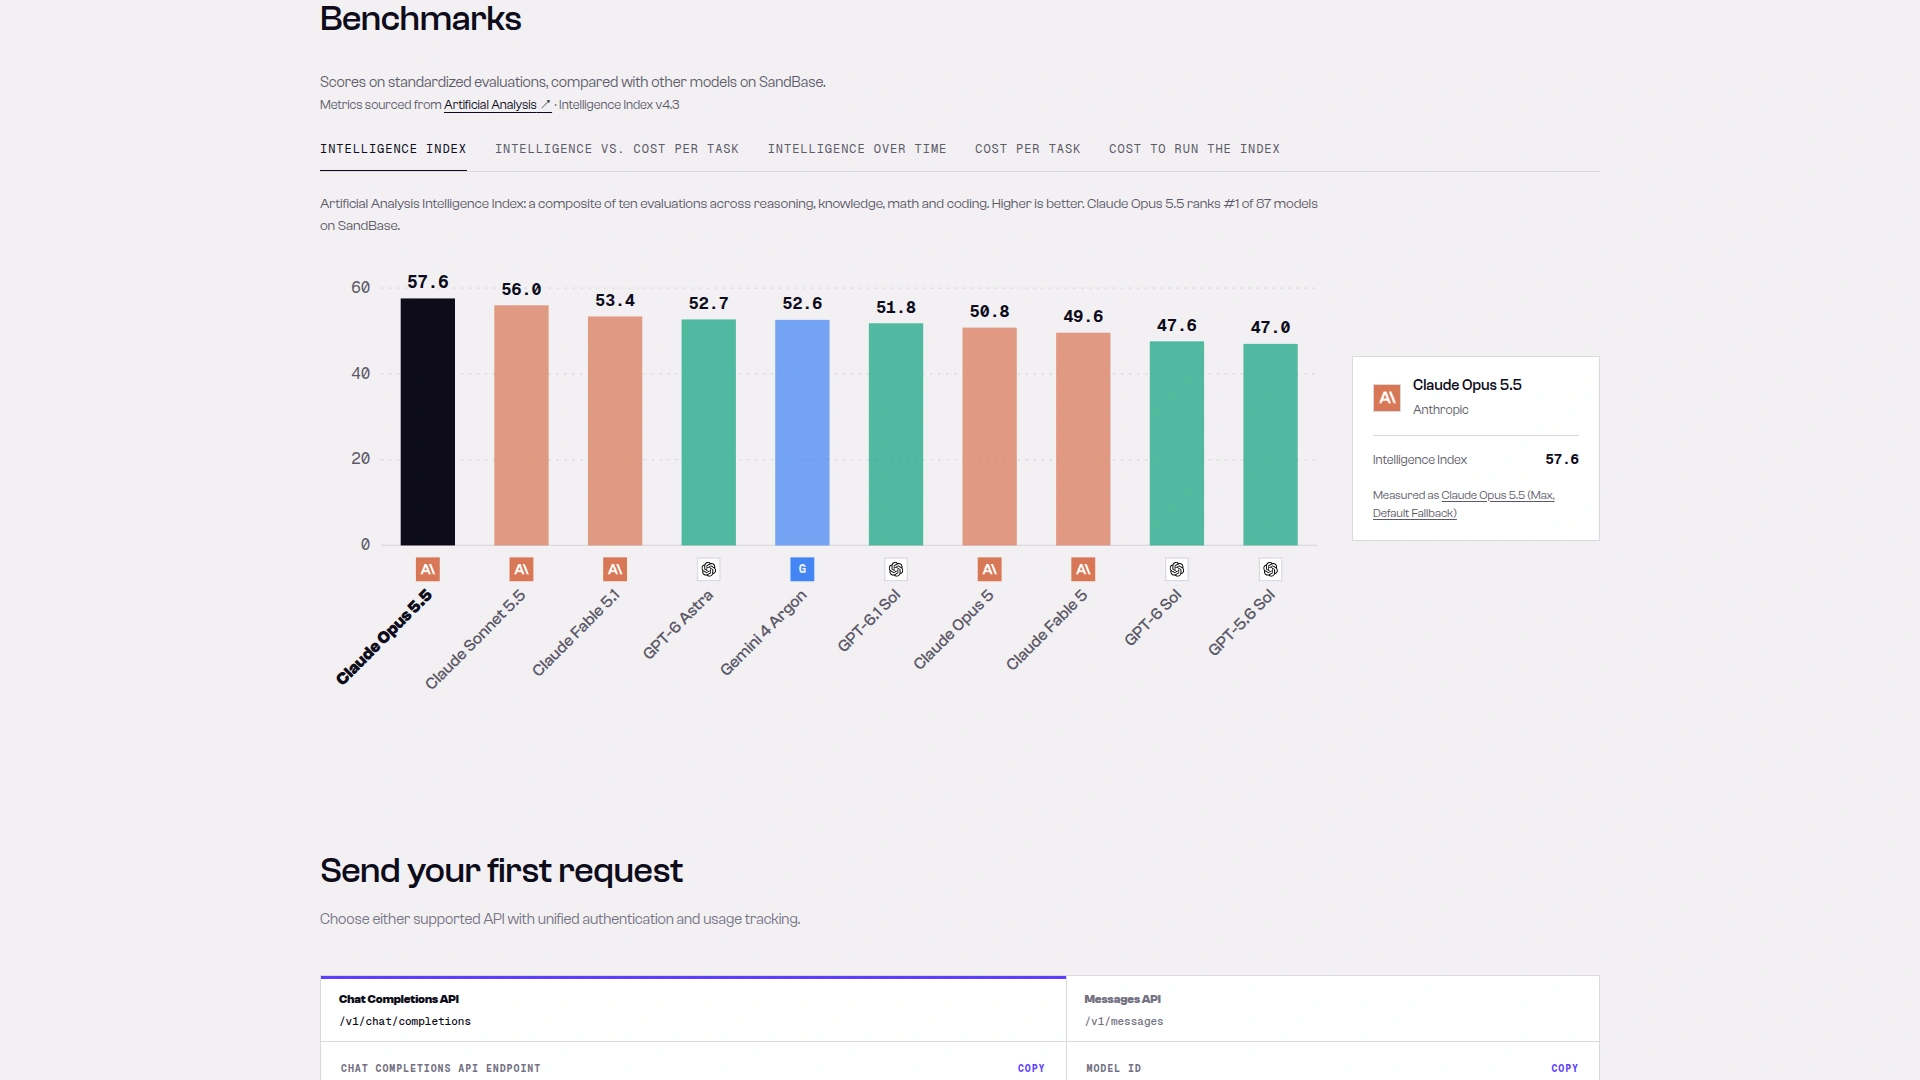
Task: Open the Cost Per Task tab
Action: 1028,149
